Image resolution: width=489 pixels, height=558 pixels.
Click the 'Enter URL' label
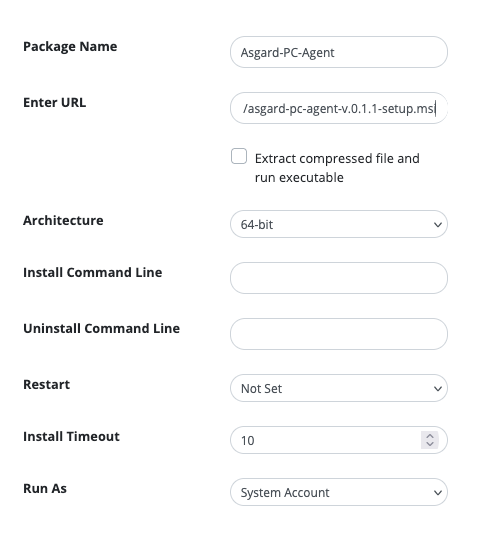click(54, 102)
